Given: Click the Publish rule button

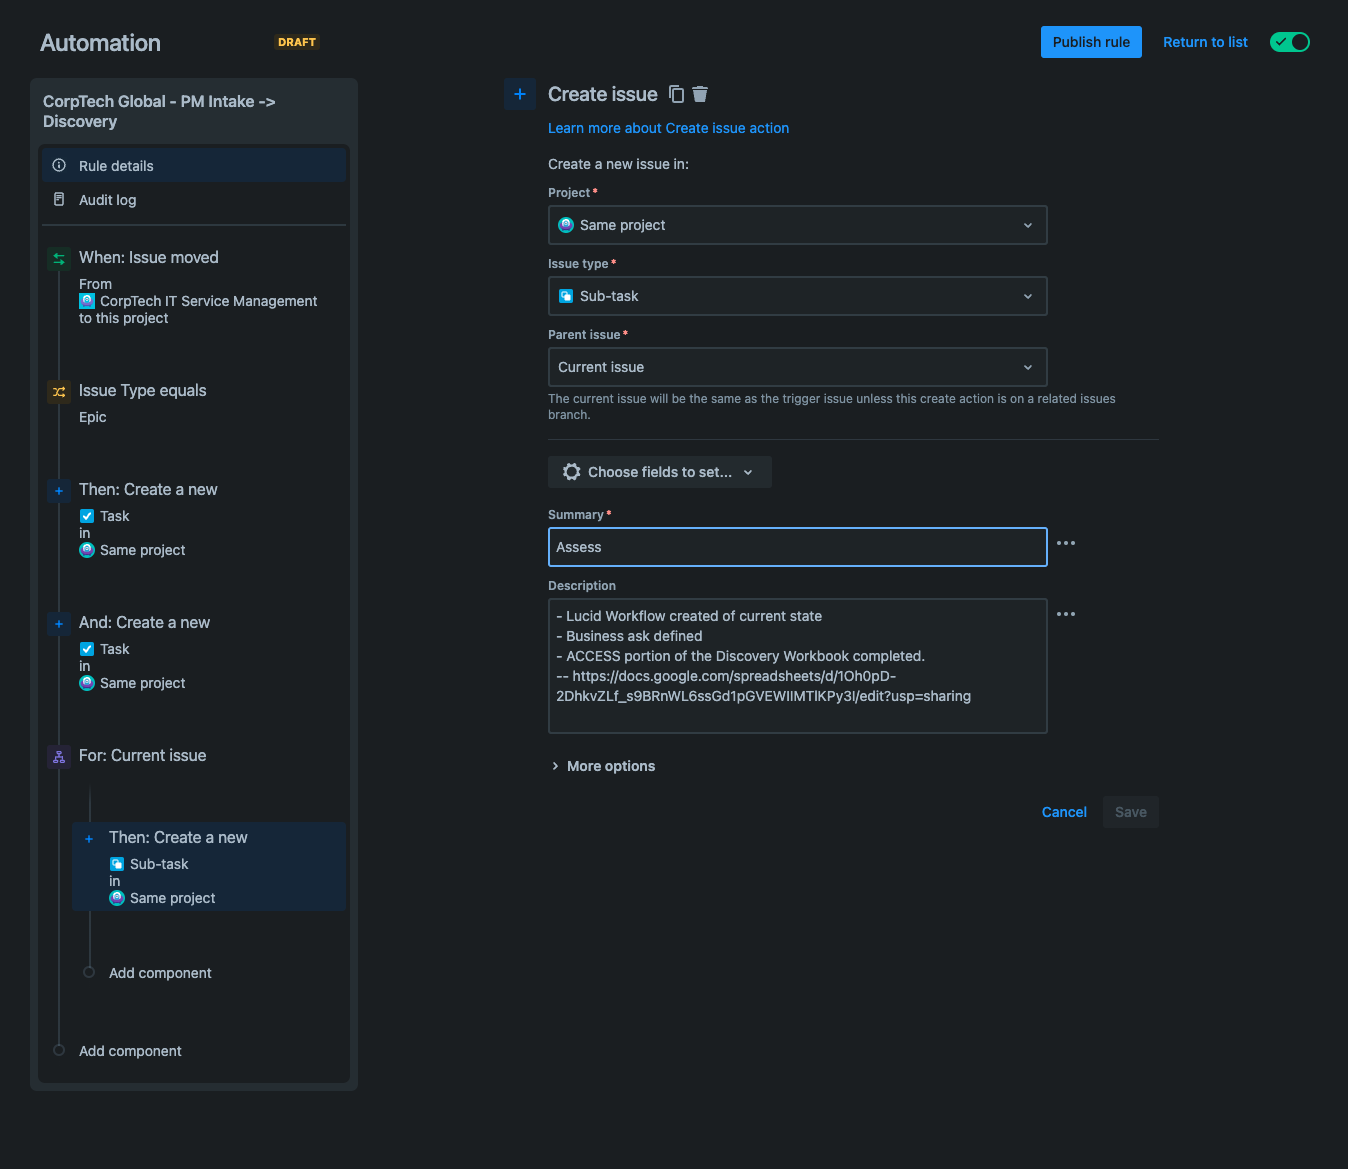Looking at the screenshot, I should click(1091, 42).
